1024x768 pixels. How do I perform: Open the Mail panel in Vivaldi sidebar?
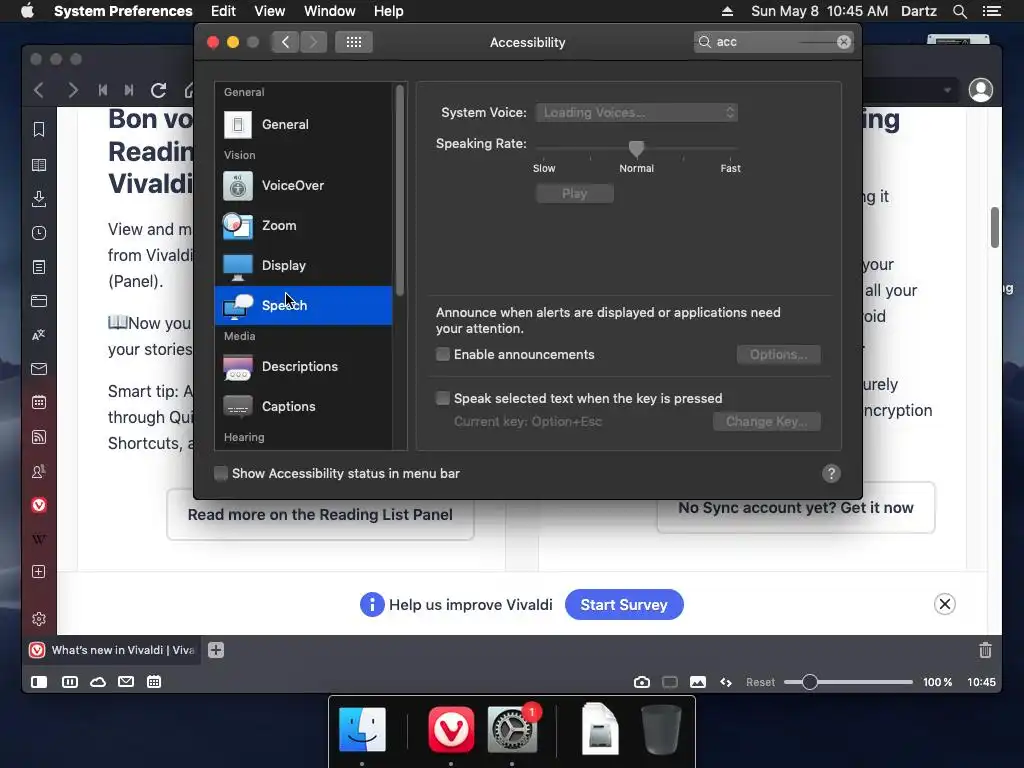tap(39, 369)
